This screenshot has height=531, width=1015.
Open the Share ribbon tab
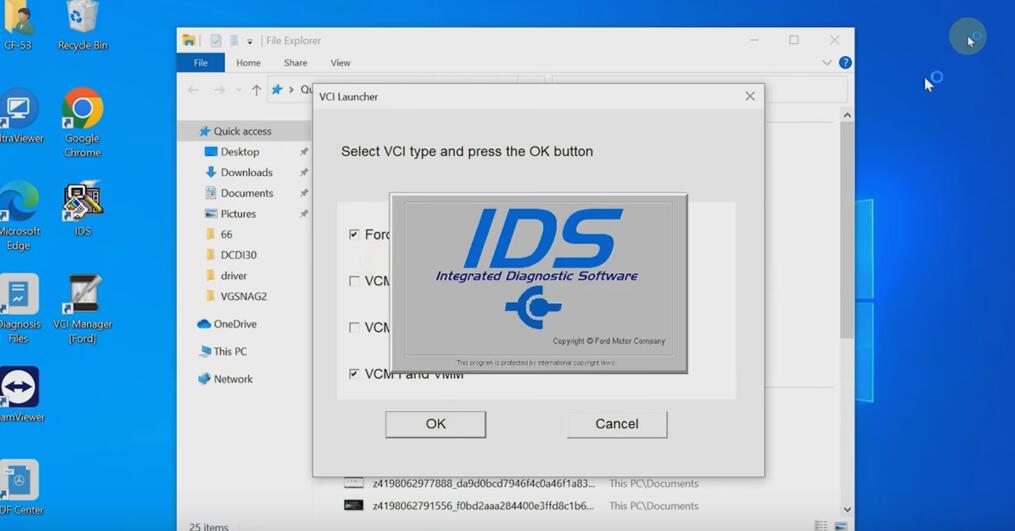(x=295, y=63)
